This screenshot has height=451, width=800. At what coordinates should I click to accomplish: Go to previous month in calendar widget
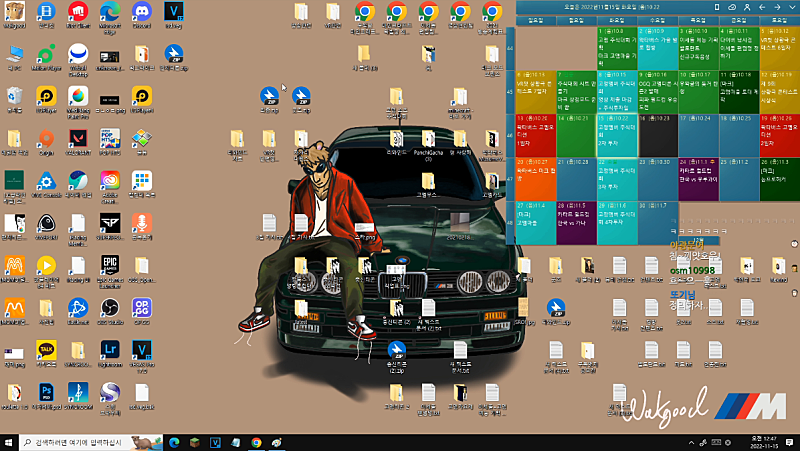(x=762, y=7)
